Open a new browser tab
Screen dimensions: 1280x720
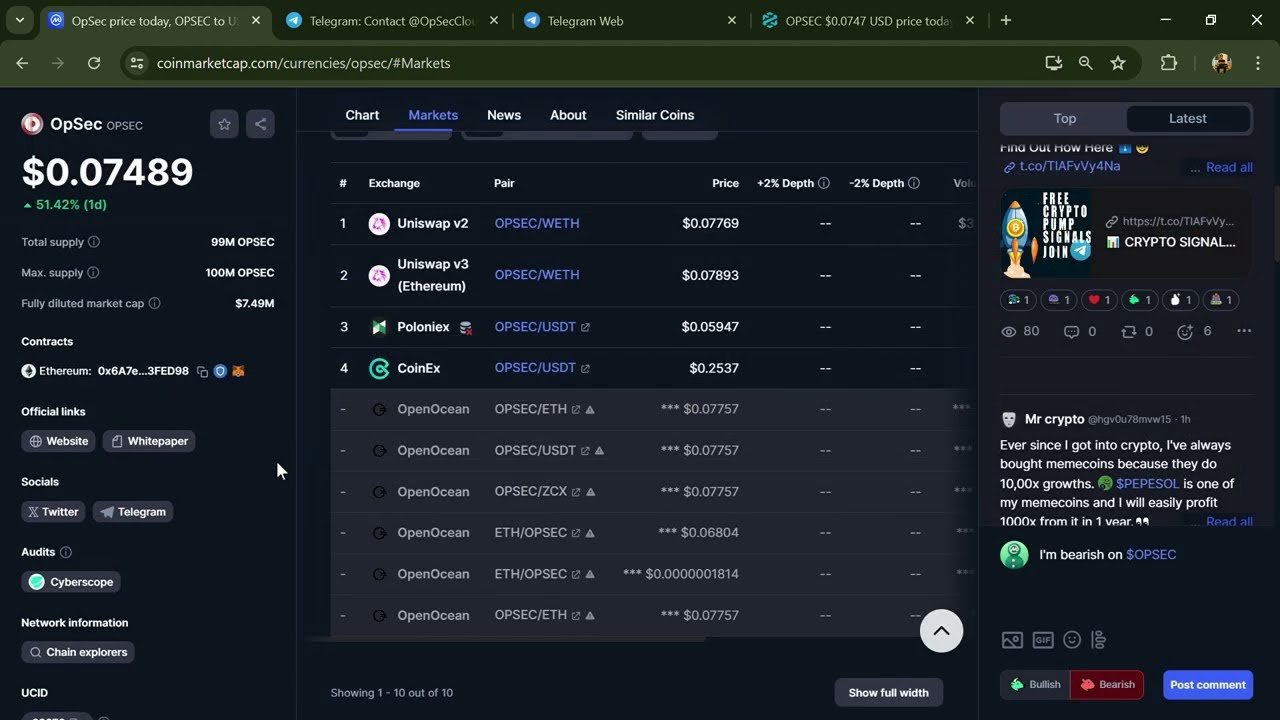click(x=1006, y=20)
